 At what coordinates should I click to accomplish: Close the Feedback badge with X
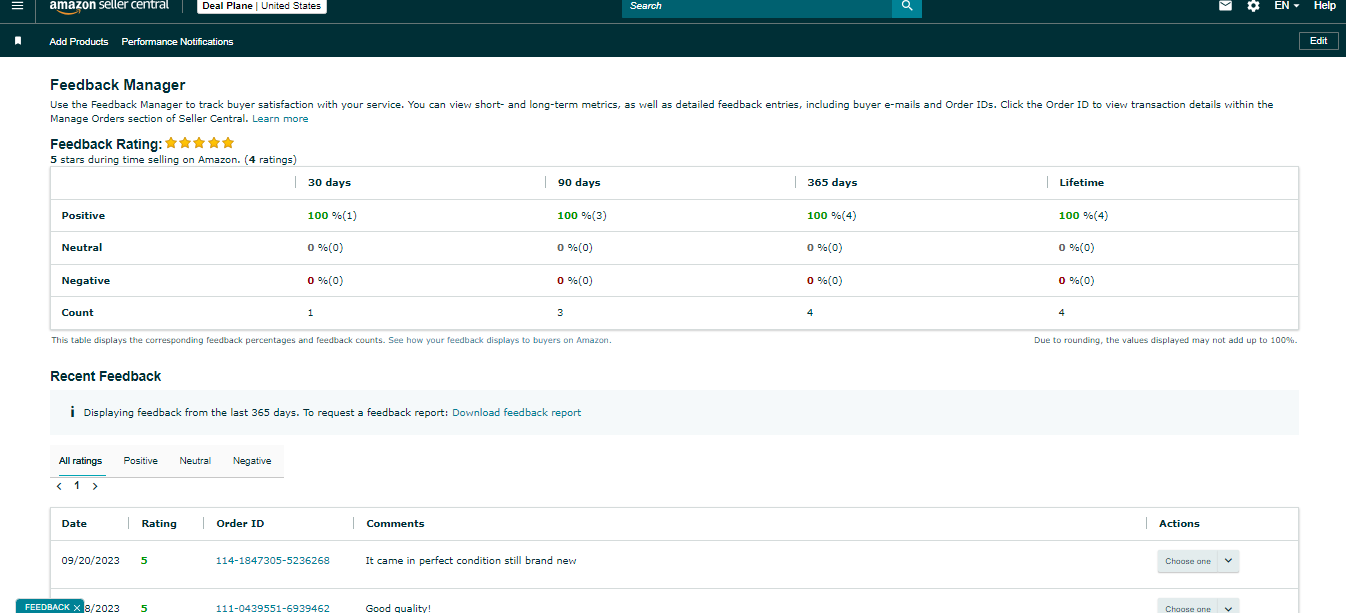[x=77, y=607]
